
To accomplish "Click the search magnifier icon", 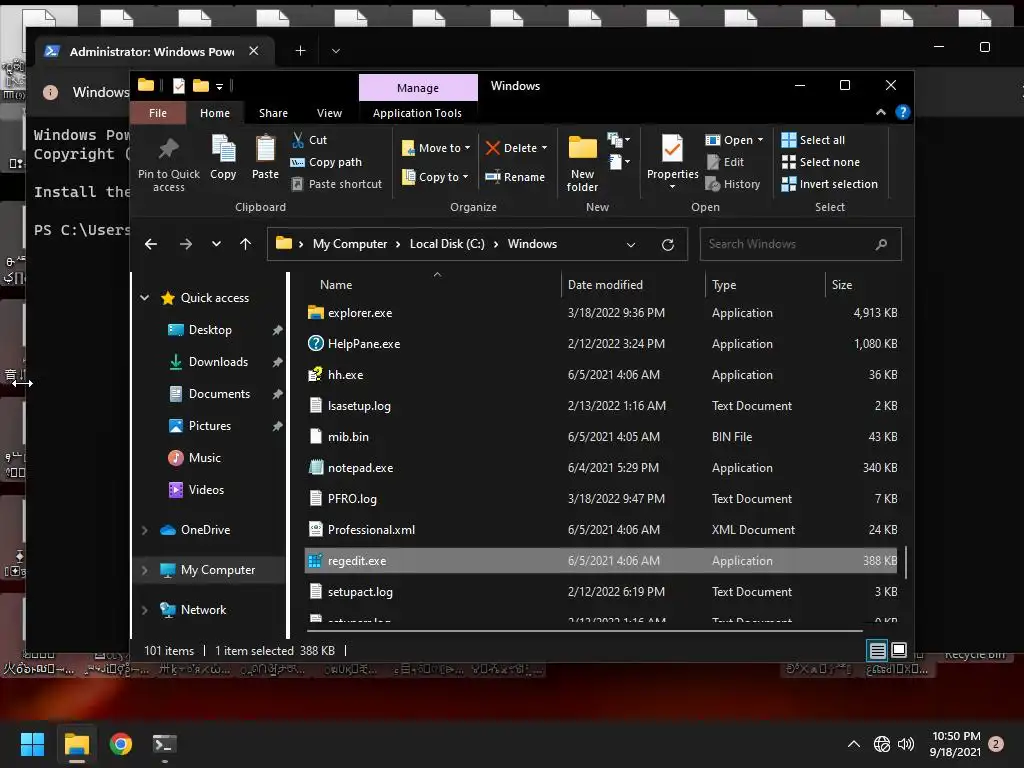I will (x=881, y=244).
